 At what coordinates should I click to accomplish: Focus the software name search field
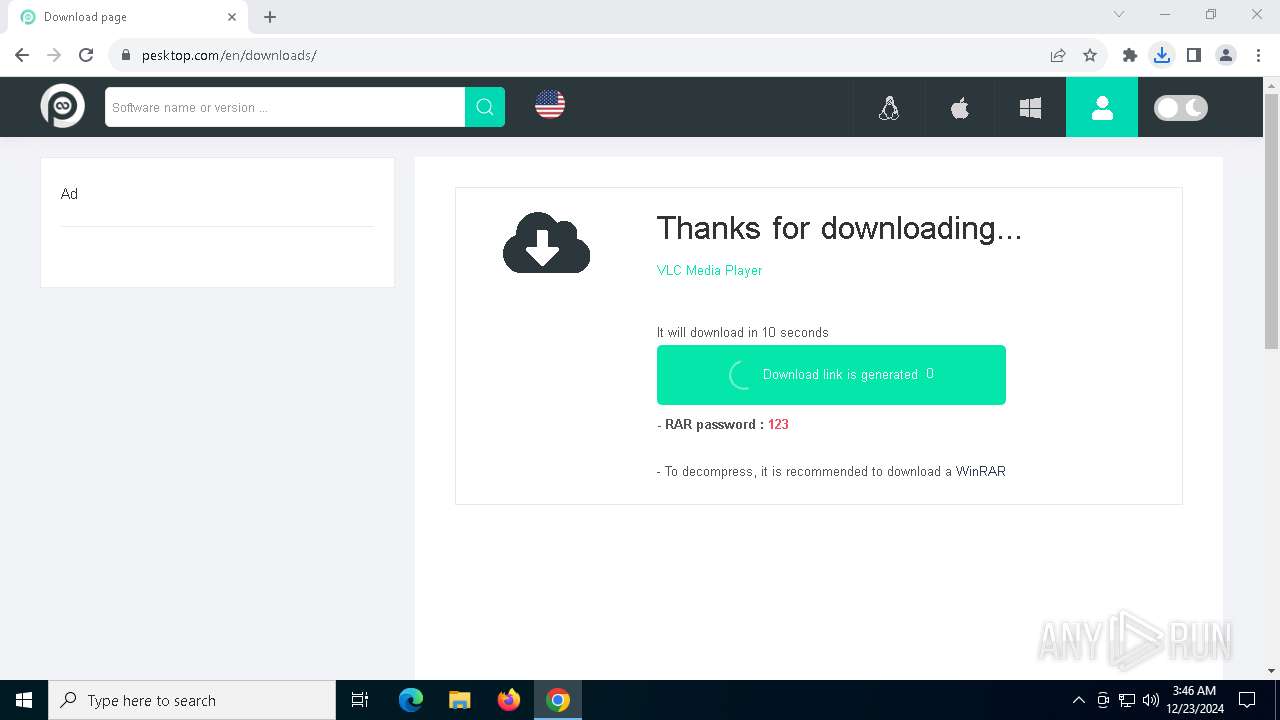285,107
